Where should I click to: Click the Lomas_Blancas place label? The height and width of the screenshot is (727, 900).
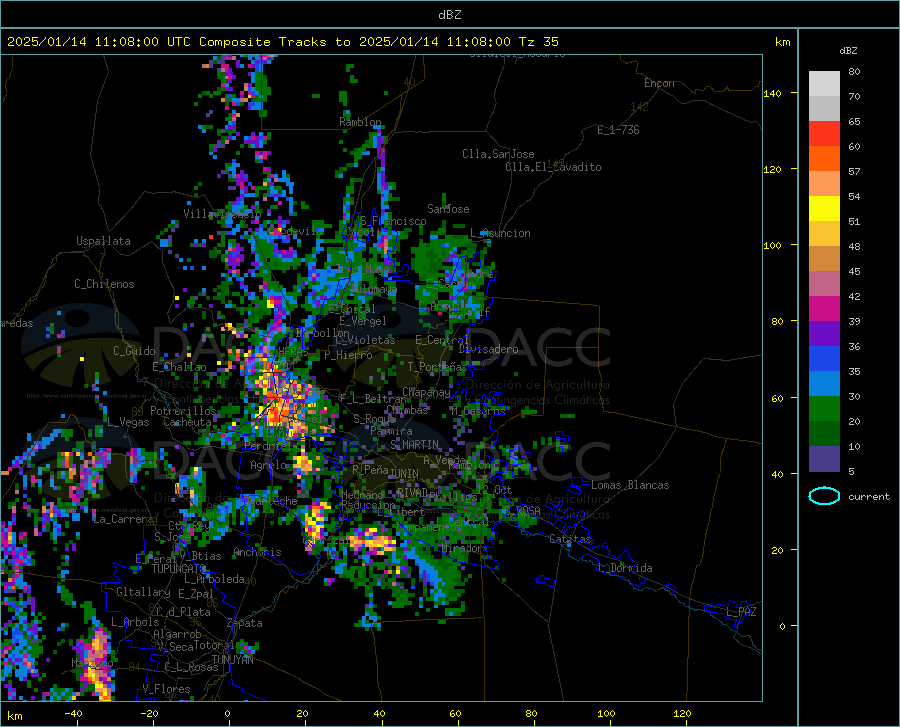[x=630, y=485]
